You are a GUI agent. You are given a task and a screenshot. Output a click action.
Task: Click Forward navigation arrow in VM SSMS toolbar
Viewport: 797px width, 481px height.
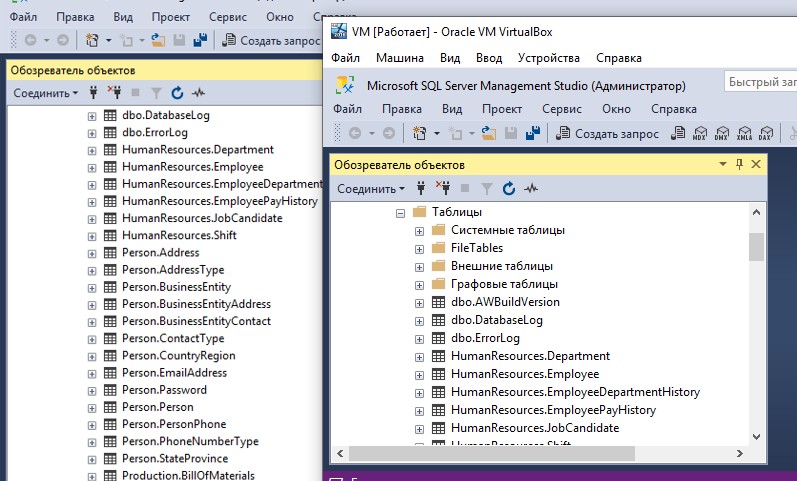pos(389,133)
